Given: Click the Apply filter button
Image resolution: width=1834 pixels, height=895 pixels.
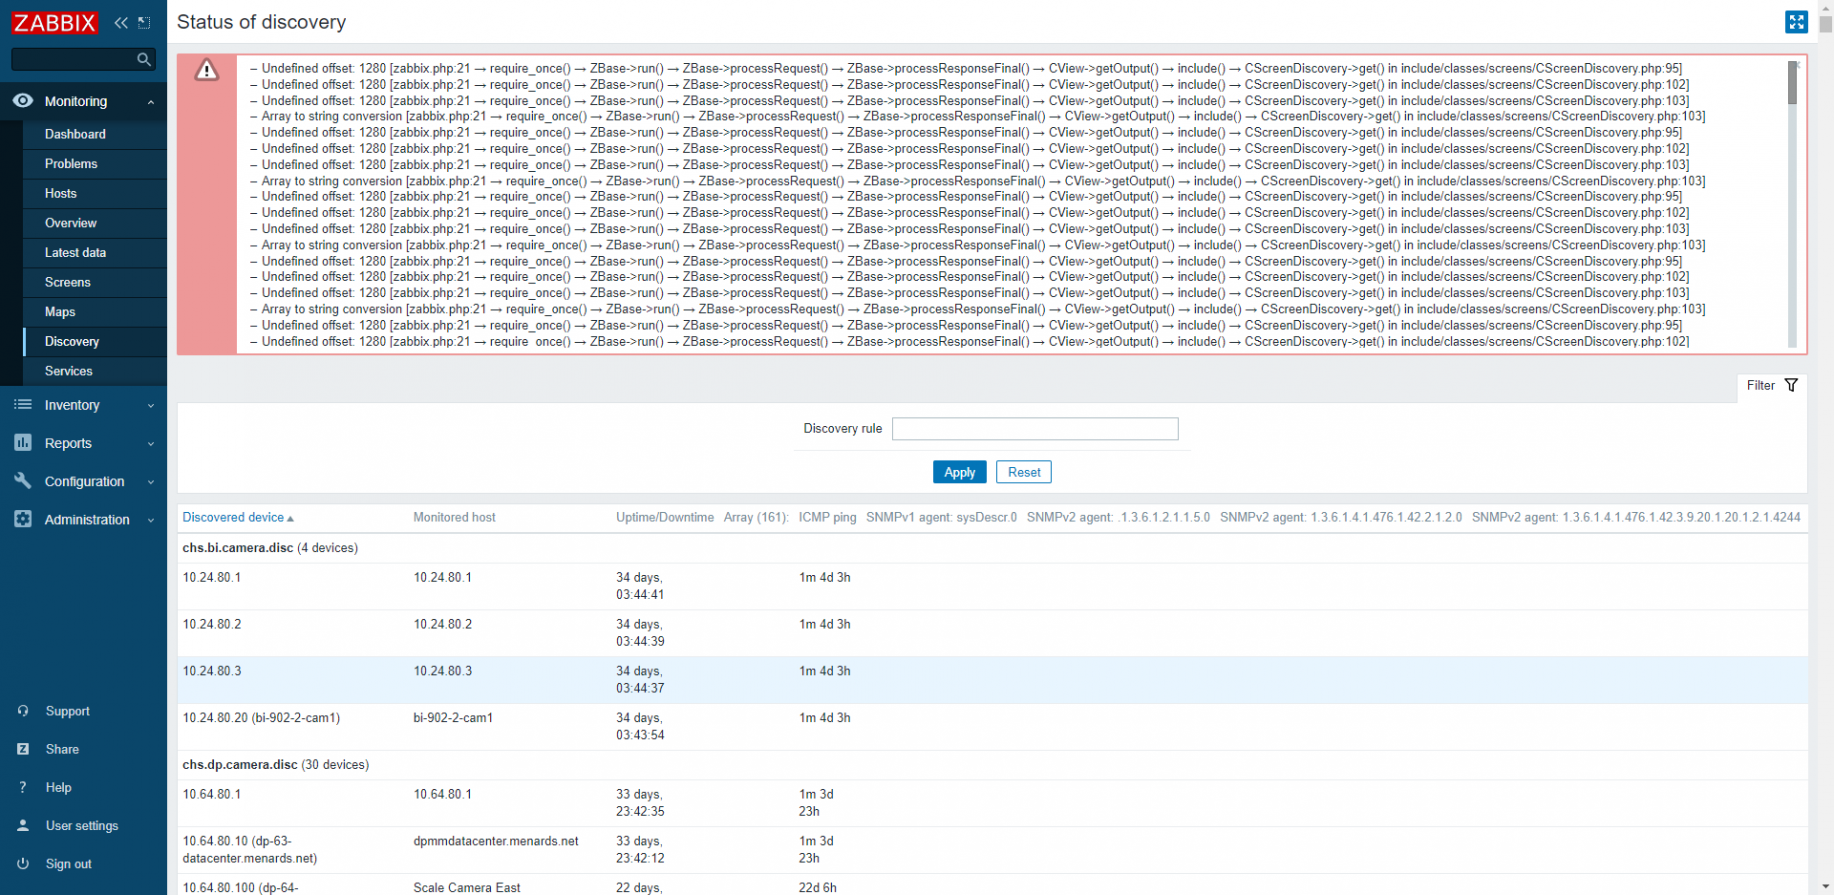Looking at the screenshot, I should [x=959, y=472].
